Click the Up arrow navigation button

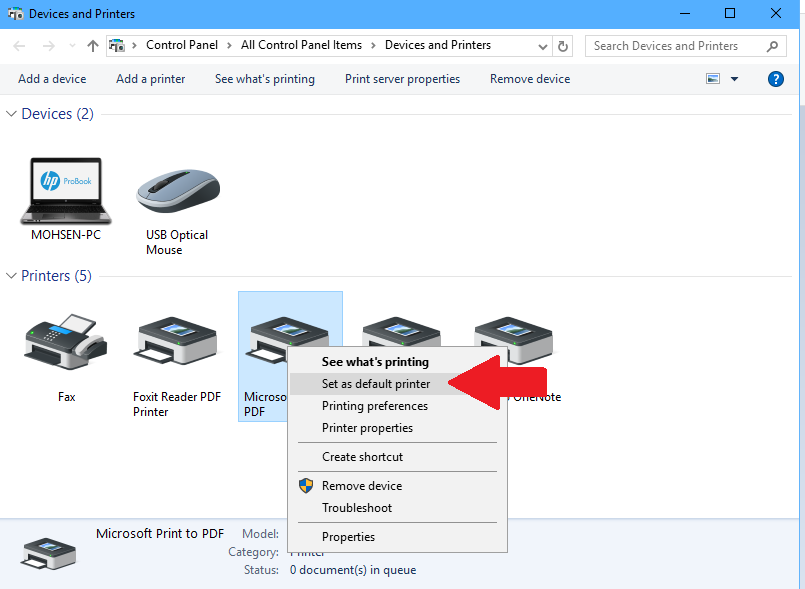click(x=92, y=46)
